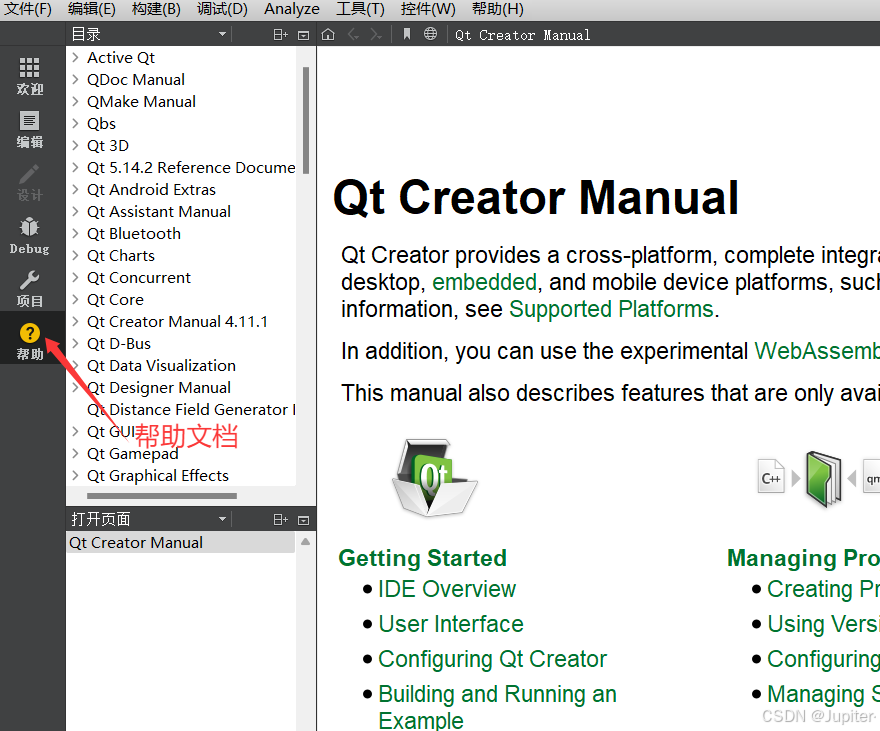Click the Qt box Getting Started image
This screenshot has height=731, width=880.
[434, 477]
